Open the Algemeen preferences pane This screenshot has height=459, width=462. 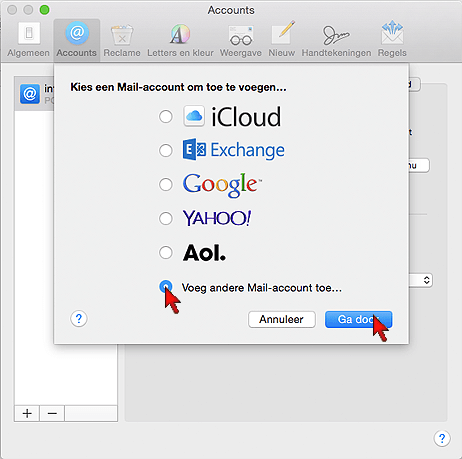(x=29, y=39)
